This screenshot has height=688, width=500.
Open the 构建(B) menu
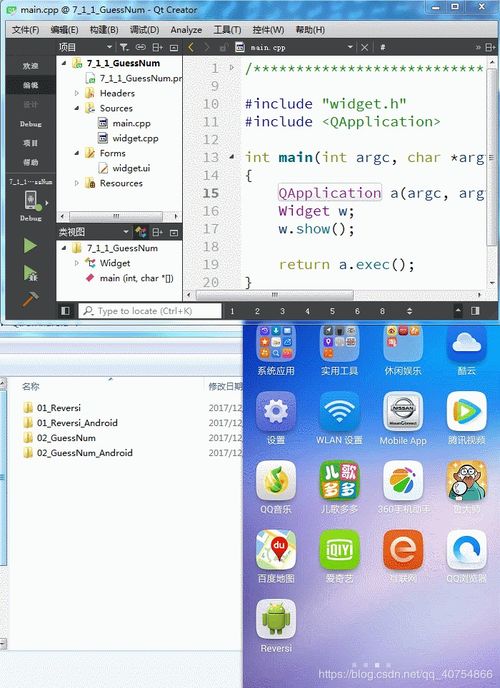(104, 30)
